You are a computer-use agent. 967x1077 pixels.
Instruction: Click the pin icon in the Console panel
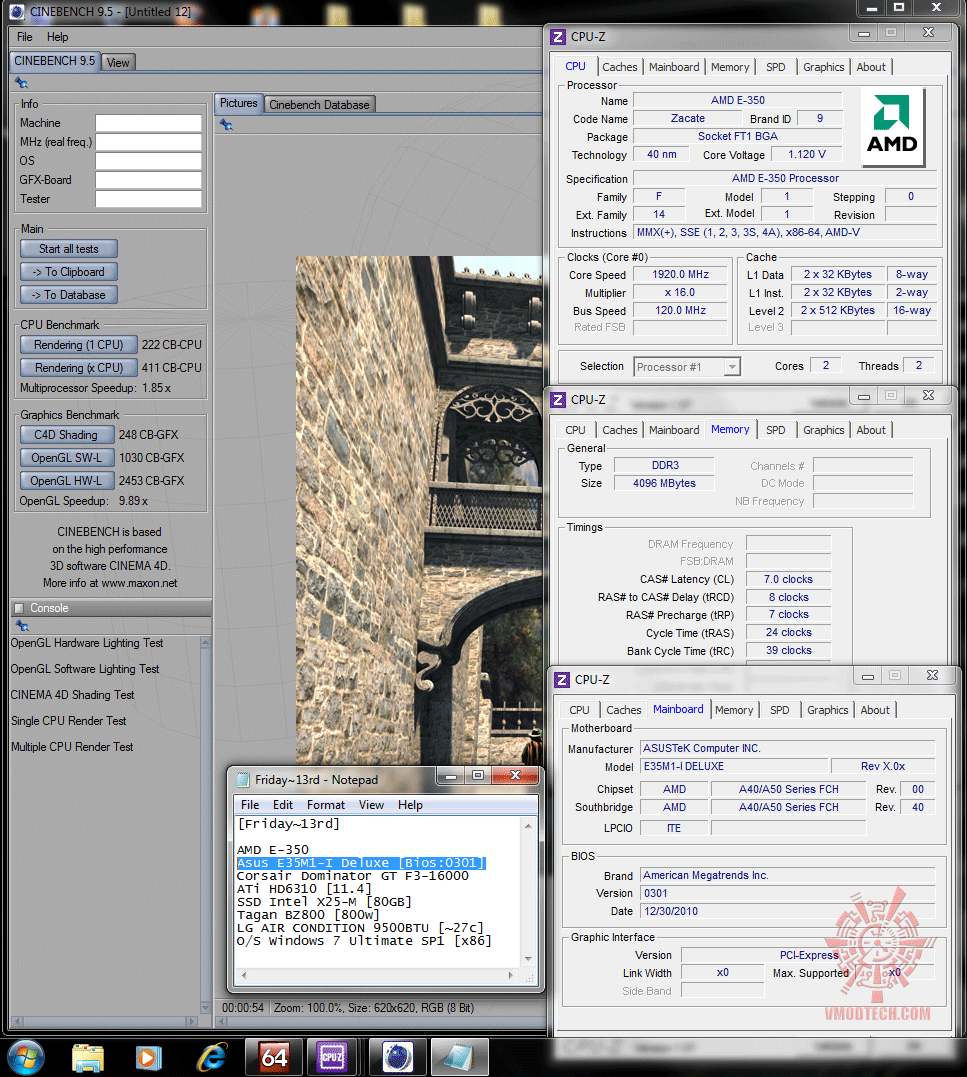point(21,626)
